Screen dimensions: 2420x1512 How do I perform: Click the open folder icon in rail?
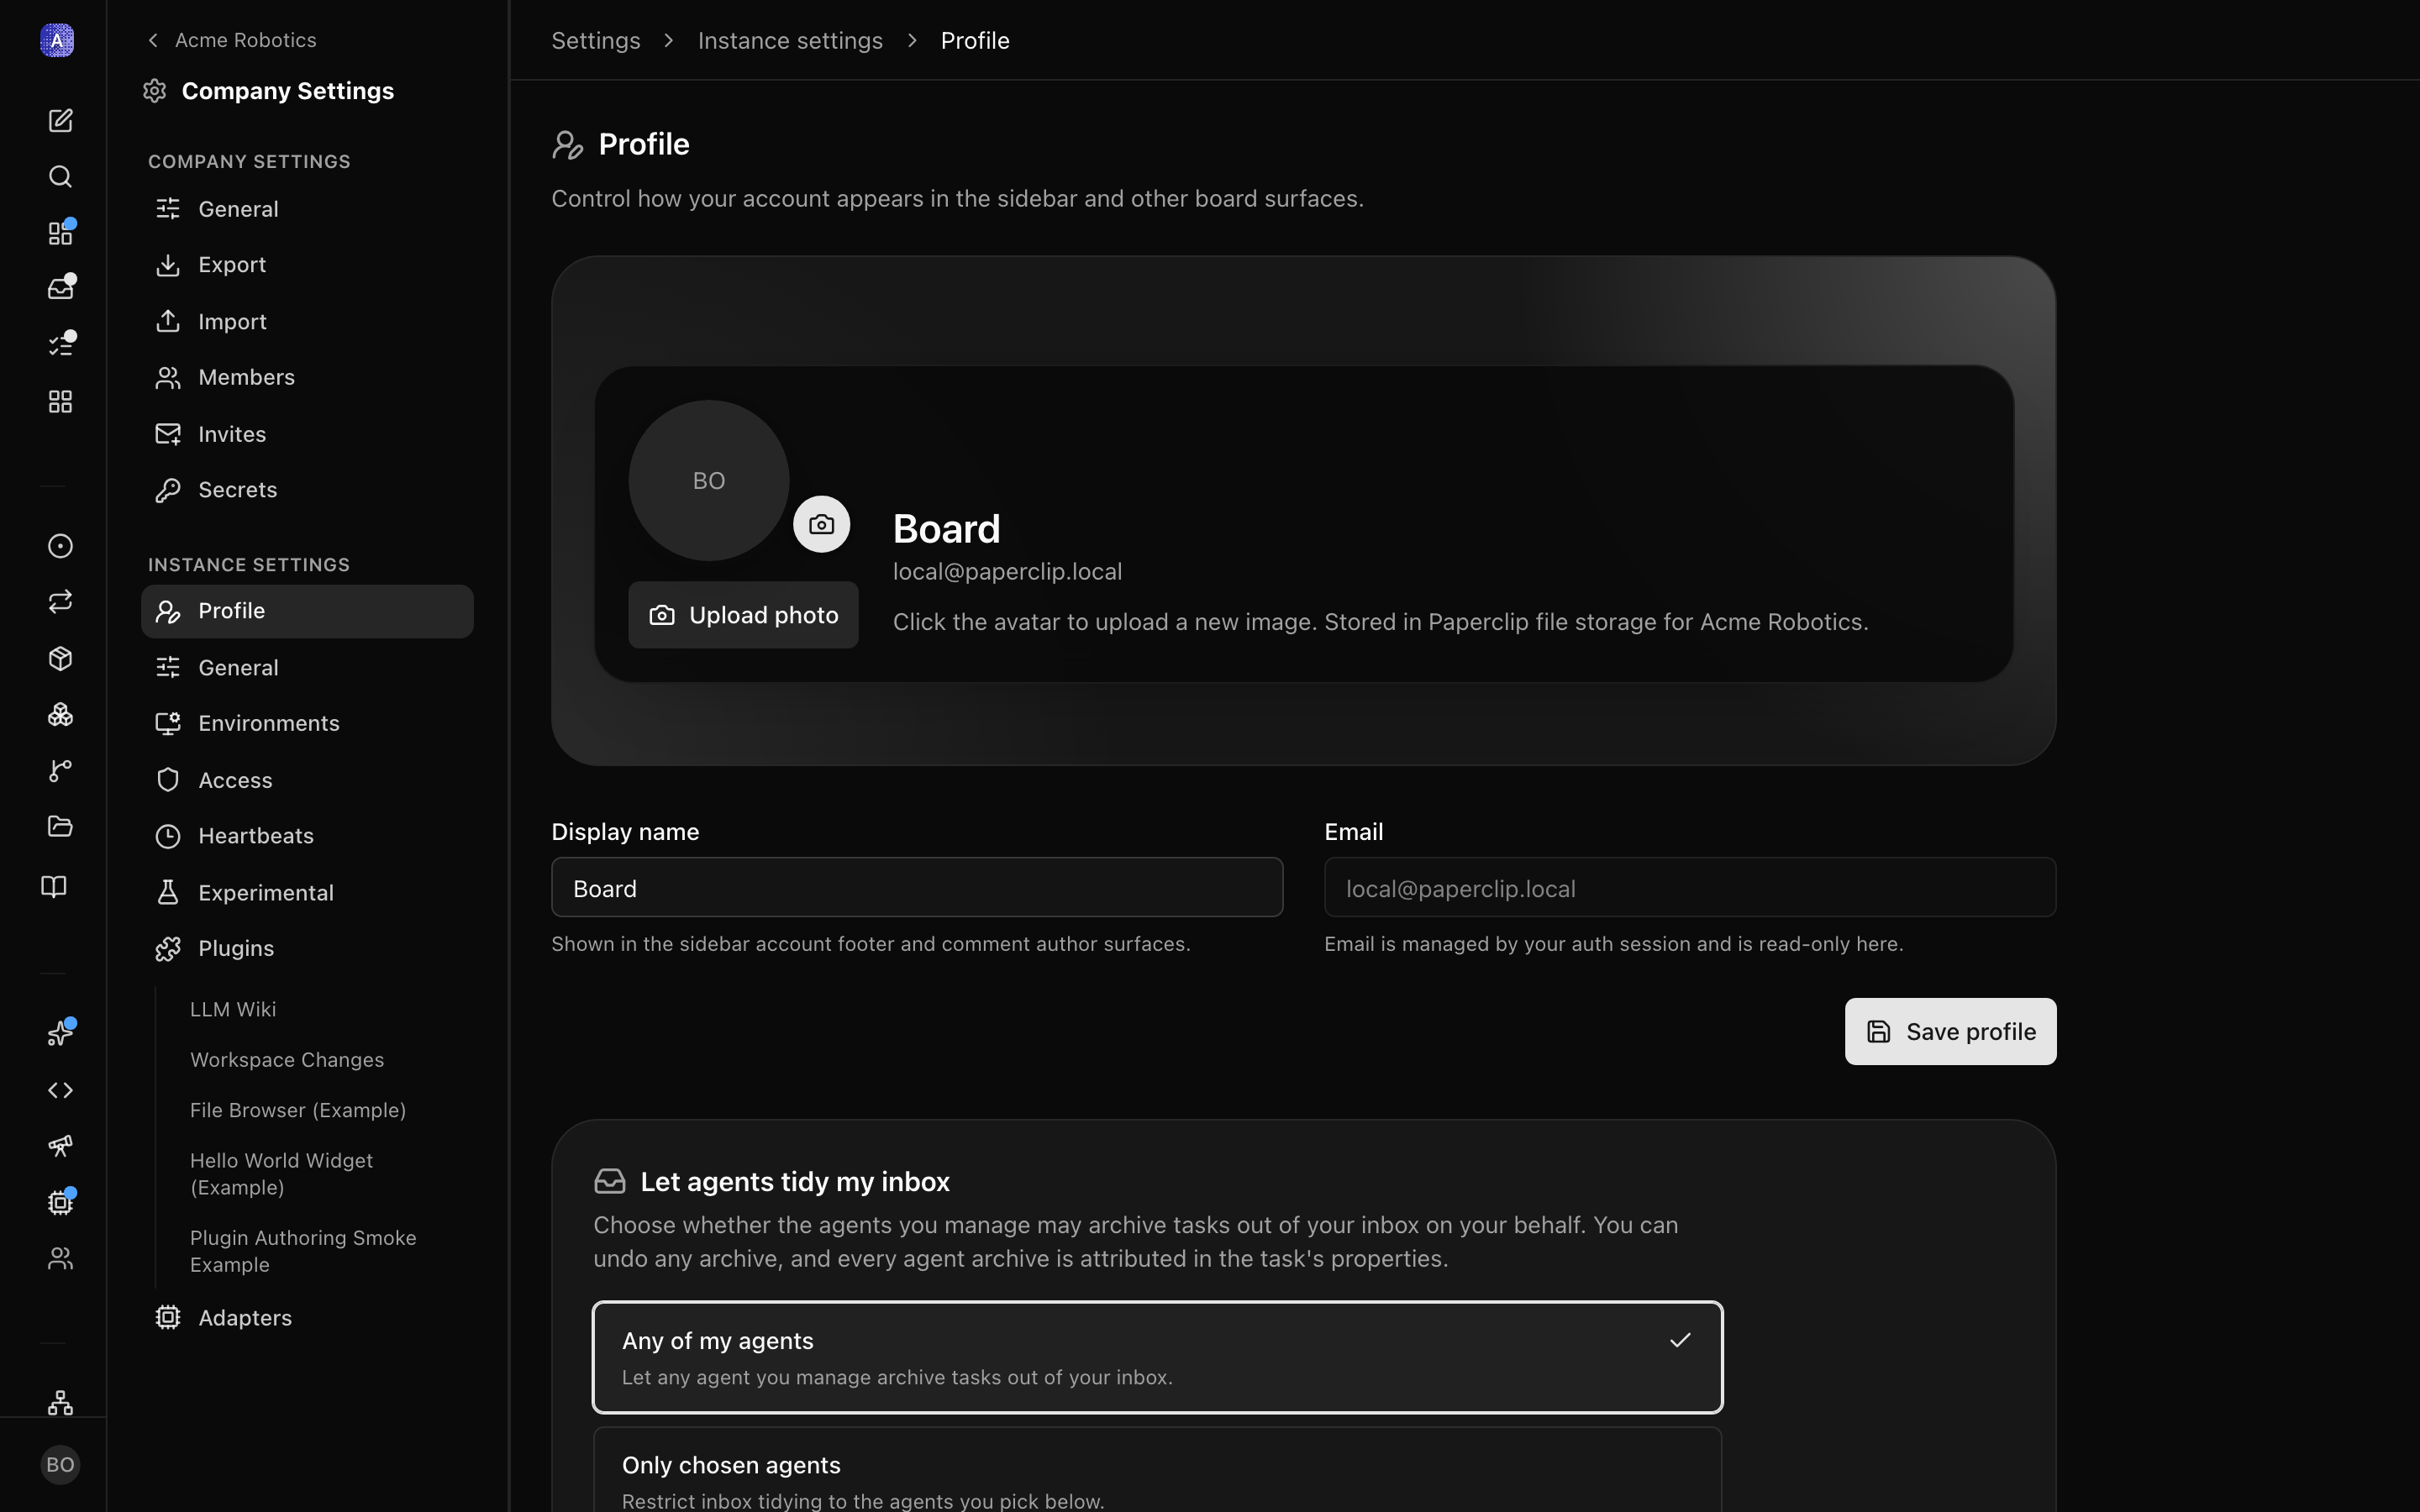(60, 826)
